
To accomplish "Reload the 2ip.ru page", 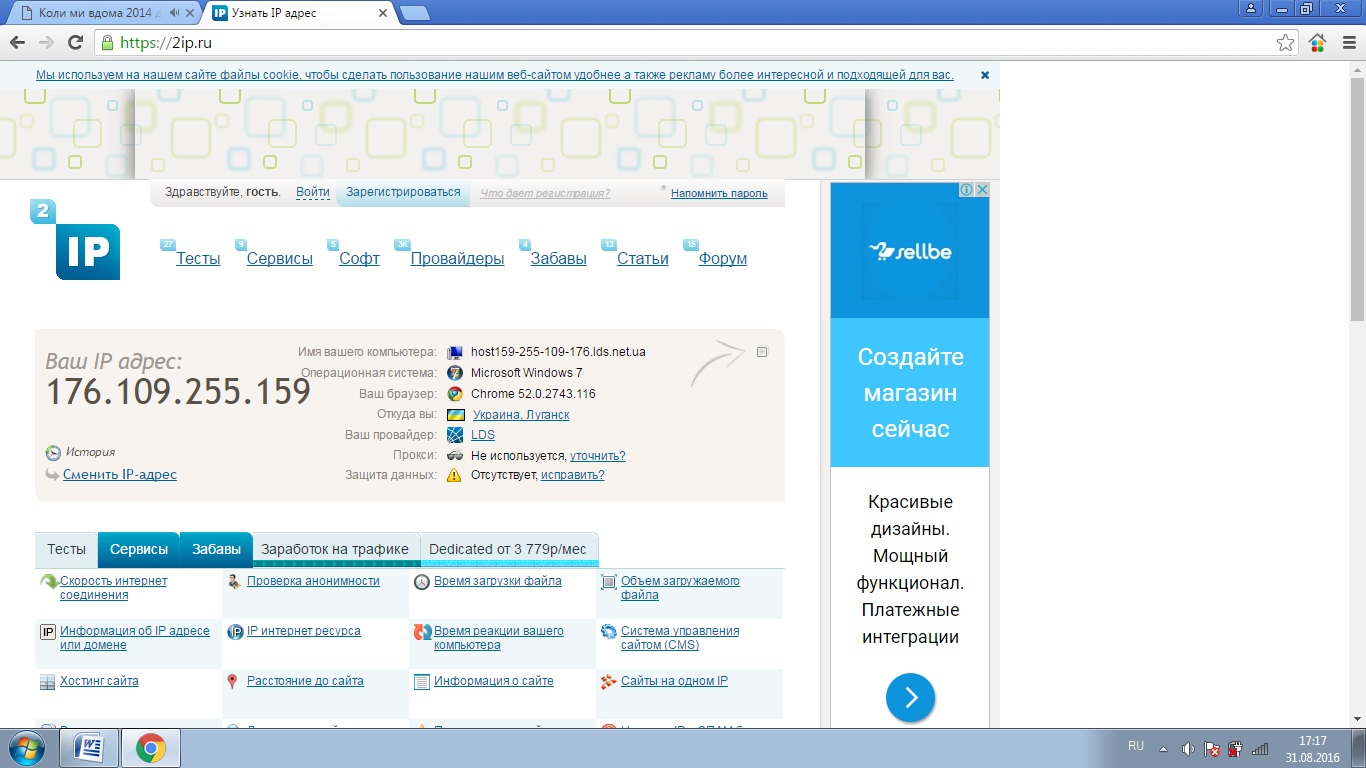I will pyautogui.click(x=75, y=43).
